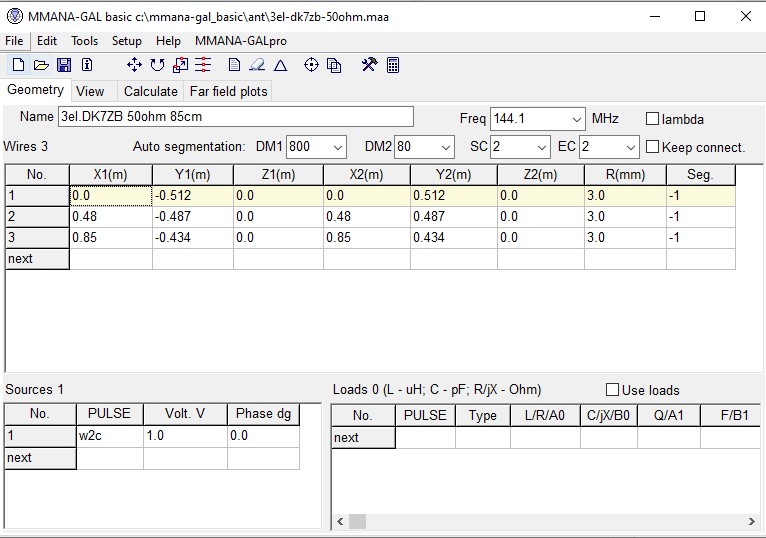Viewport: 766px width, 538px height.
Task: Switch to the Far field plots tab
Action: click(x=228, y=91)
